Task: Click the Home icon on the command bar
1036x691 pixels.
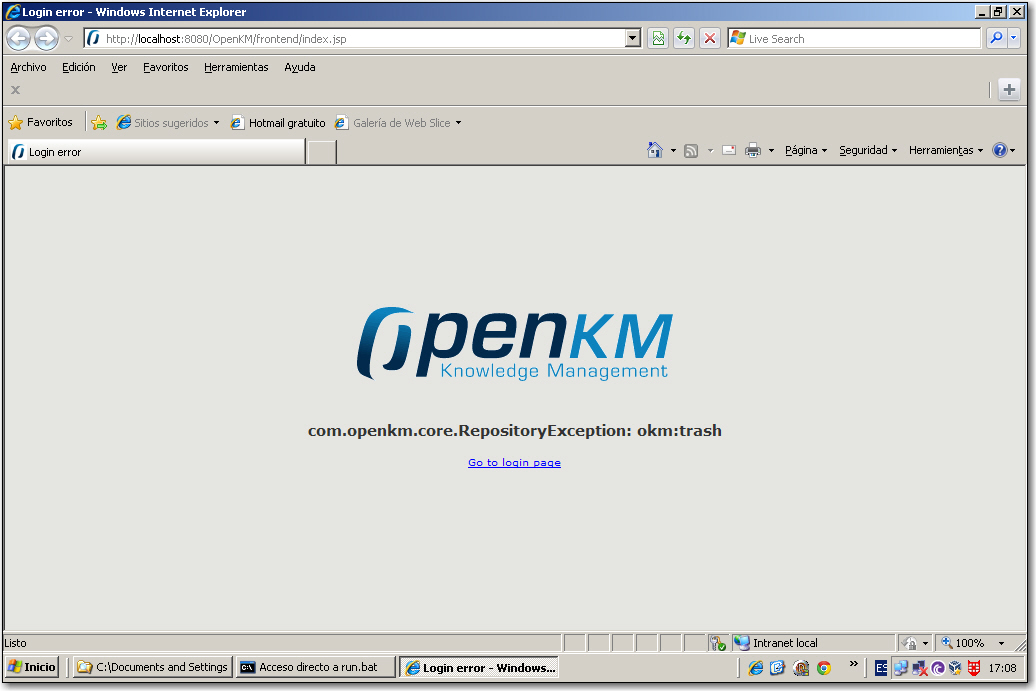Action: 655,150
